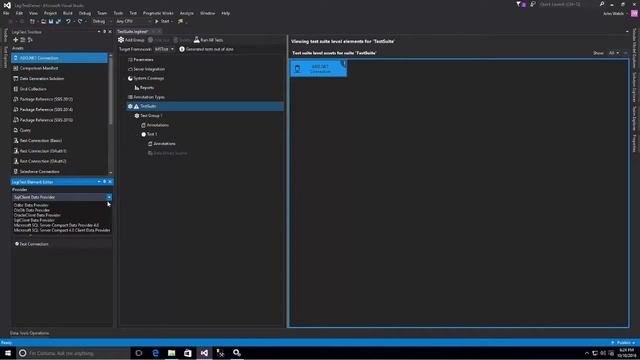Pin the LegiTest Element Editor panel
This screenshot has height=360, width=640.
(x=104, y=182)
